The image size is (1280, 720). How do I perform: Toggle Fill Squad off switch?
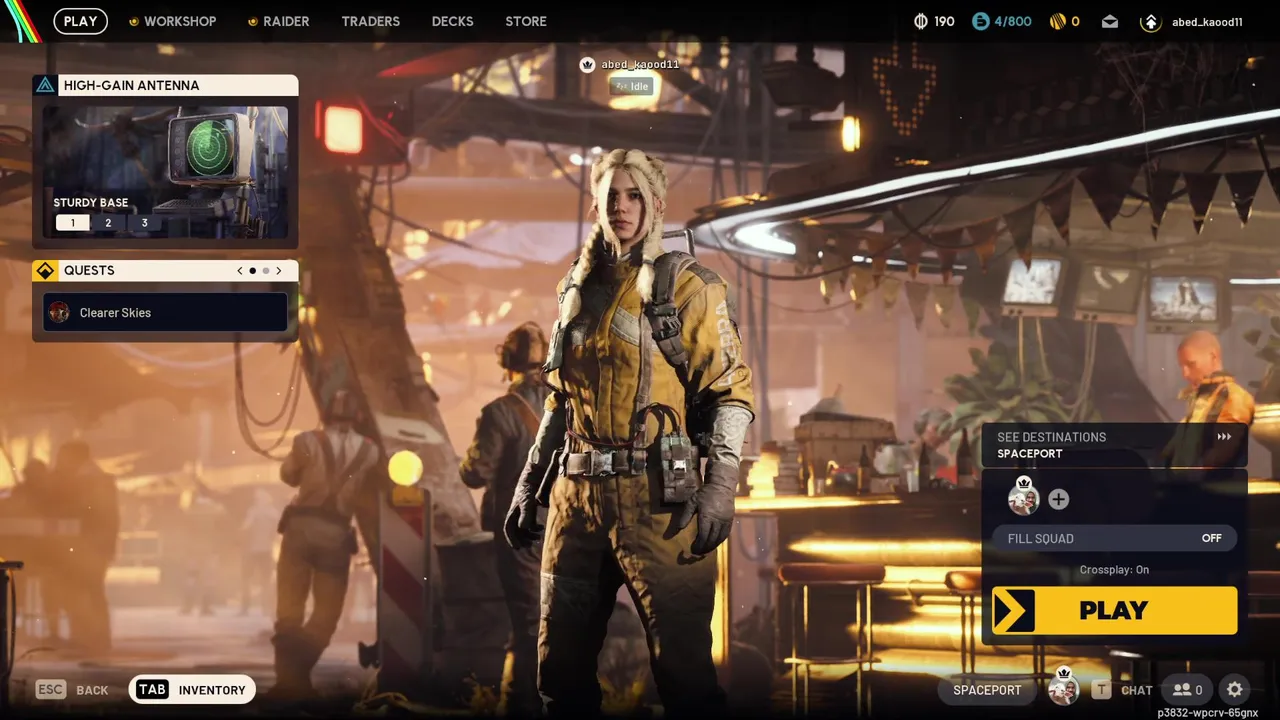[x=1211, y=538]
